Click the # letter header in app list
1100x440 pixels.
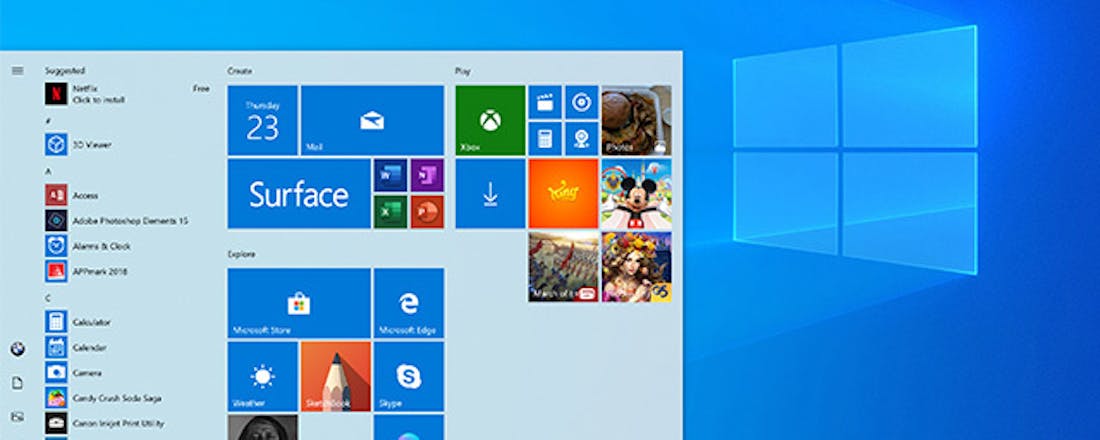coord(48,121)
